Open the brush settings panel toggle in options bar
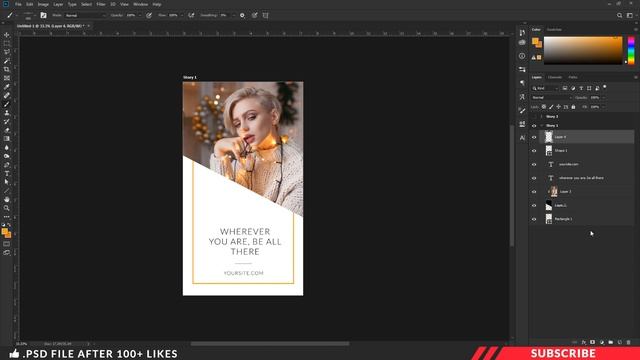 [43, 15]
